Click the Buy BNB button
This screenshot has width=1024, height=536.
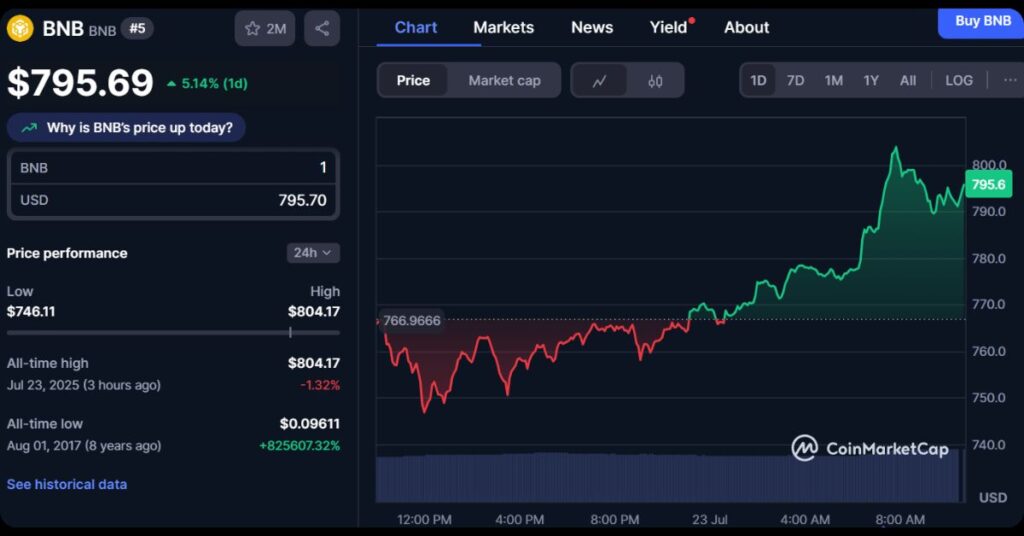[982, 22]
